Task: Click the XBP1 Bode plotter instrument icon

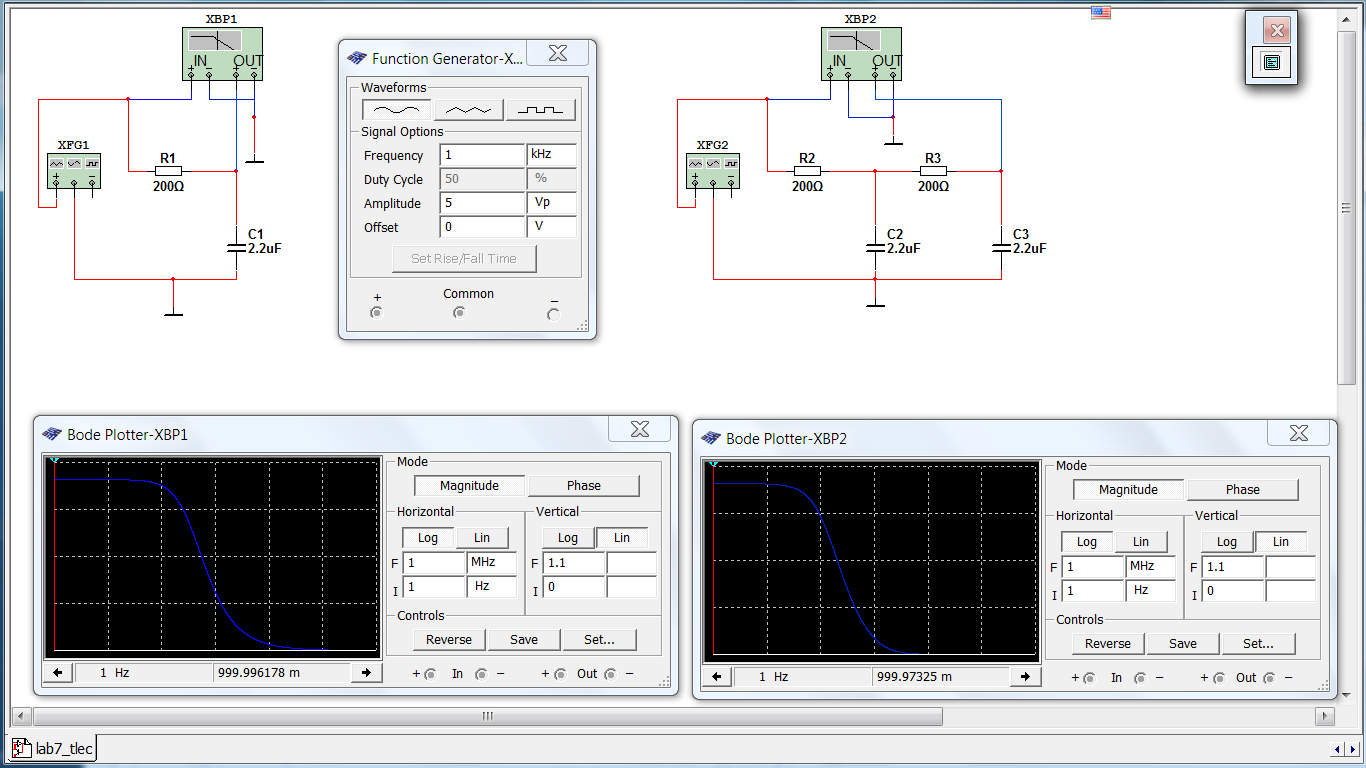Action: pos(222,53)
